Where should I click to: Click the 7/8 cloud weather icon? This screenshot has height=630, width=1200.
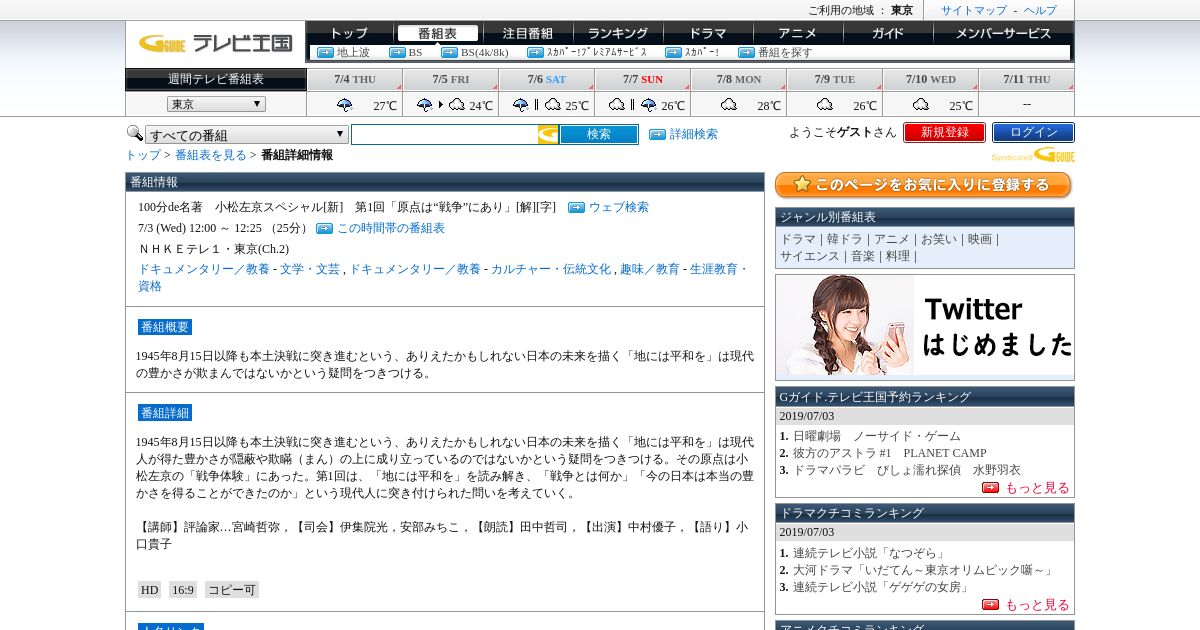729,105
